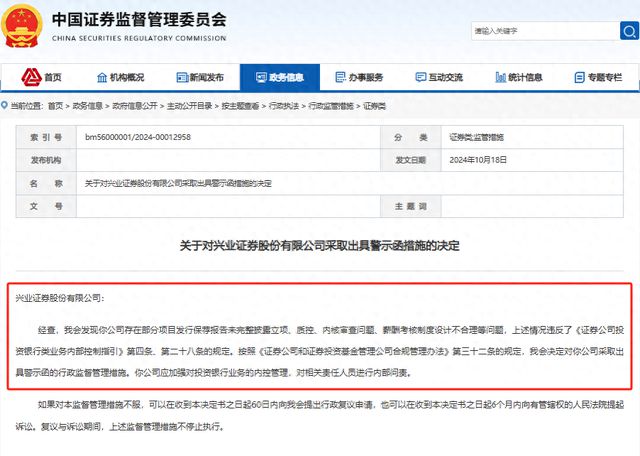
Task: Open the 政务信息 navigation tab
Action: click(280, 77)
